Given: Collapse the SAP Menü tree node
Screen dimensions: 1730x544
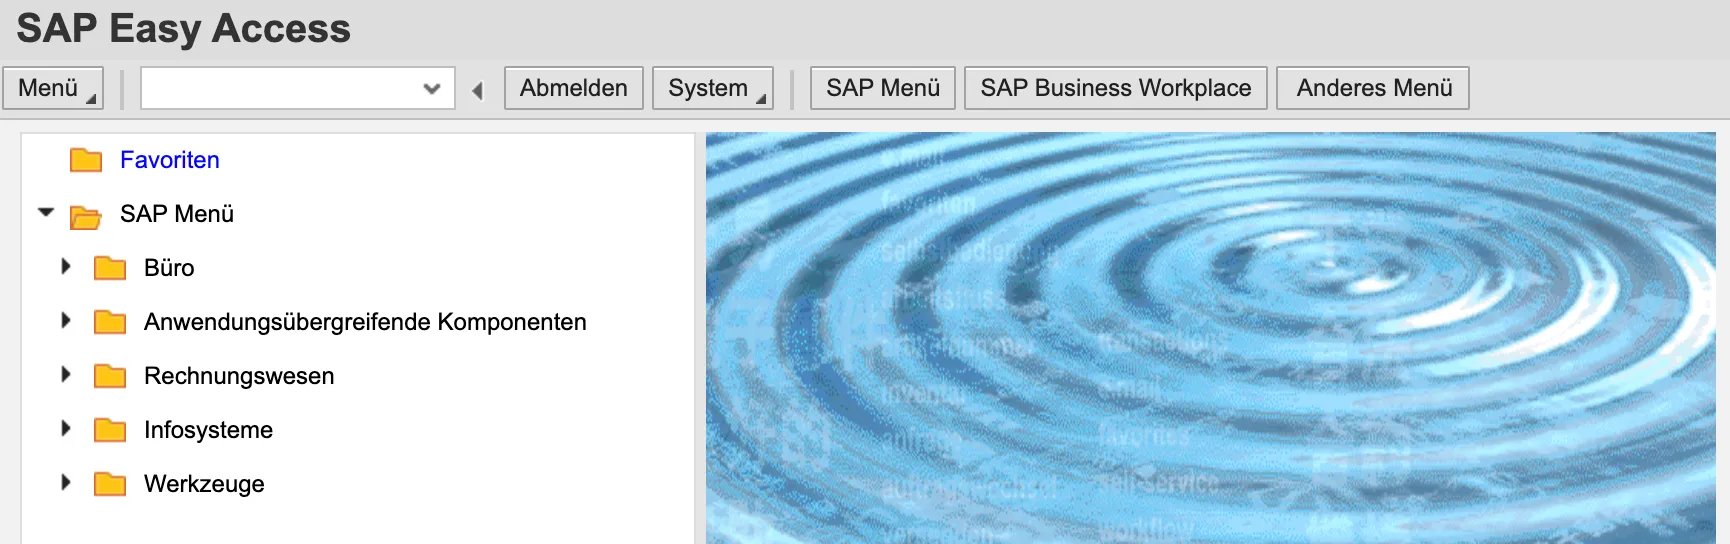Looking at the screenshot, I should coord(46,212).
